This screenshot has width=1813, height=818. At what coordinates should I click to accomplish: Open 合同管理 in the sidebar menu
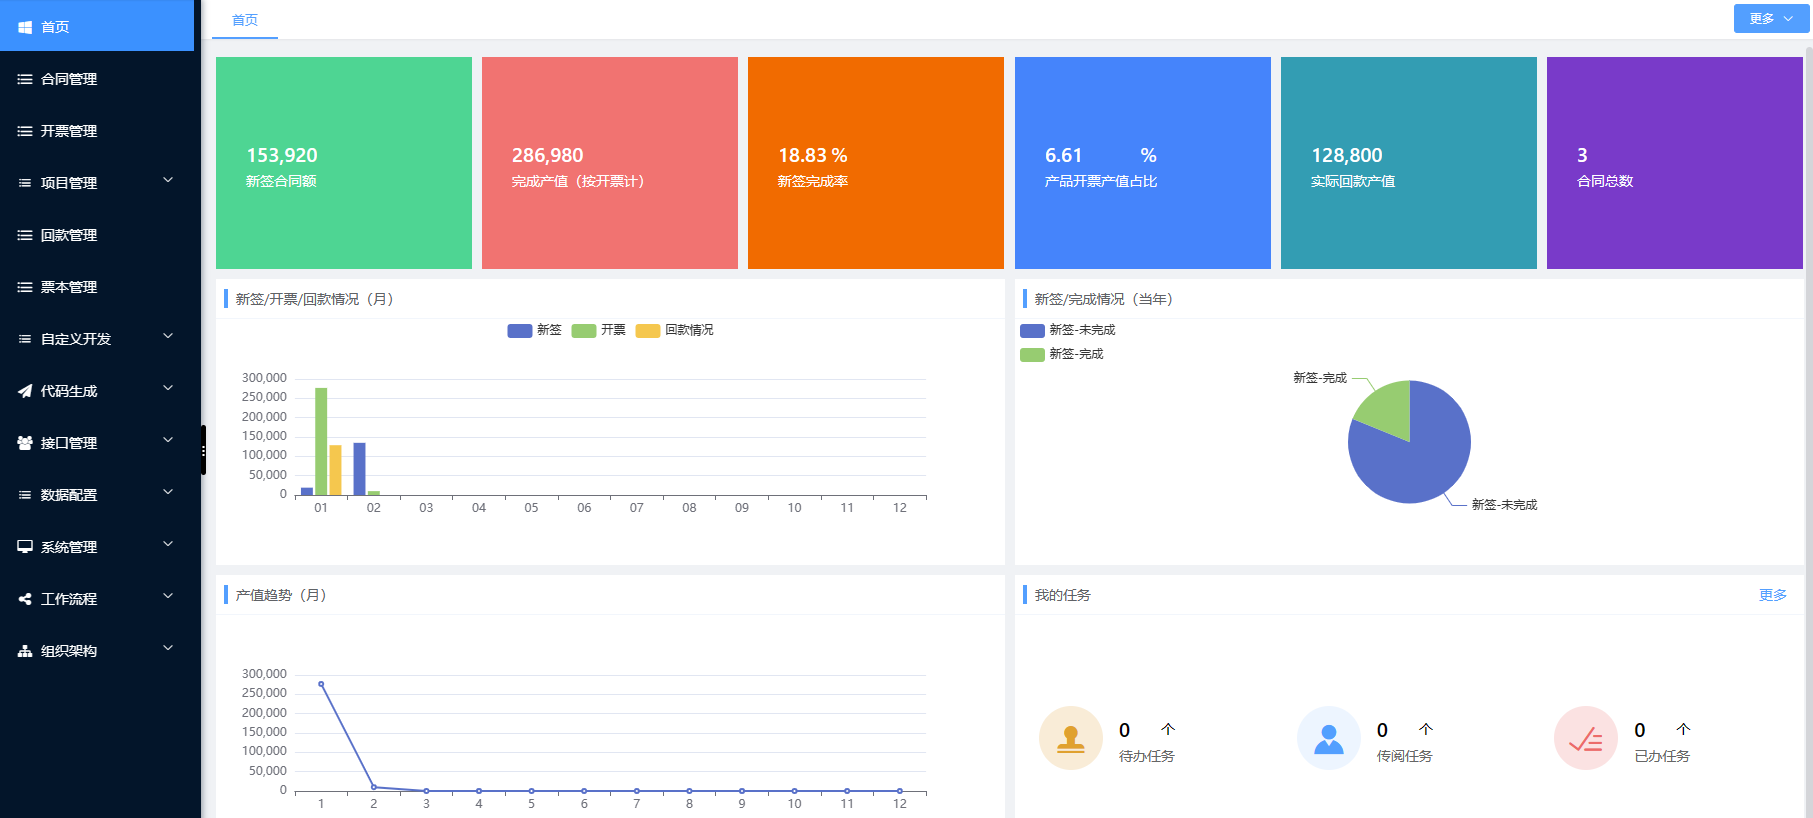pos(97,79)
